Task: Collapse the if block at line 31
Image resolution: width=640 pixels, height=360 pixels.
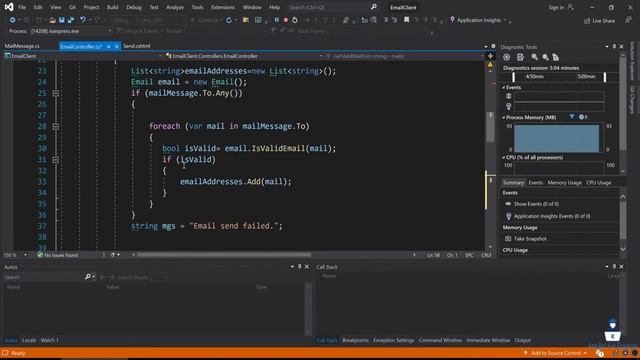Action: (x=56, y=160)
